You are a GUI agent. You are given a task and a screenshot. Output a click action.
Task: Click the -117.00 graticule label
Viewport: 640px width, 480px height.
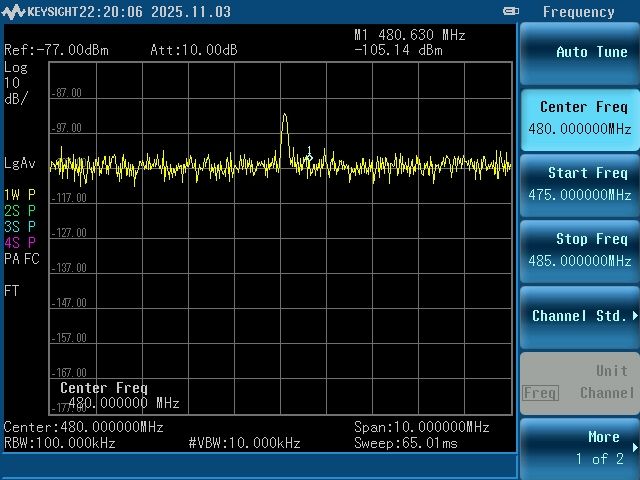click(69, 198)
